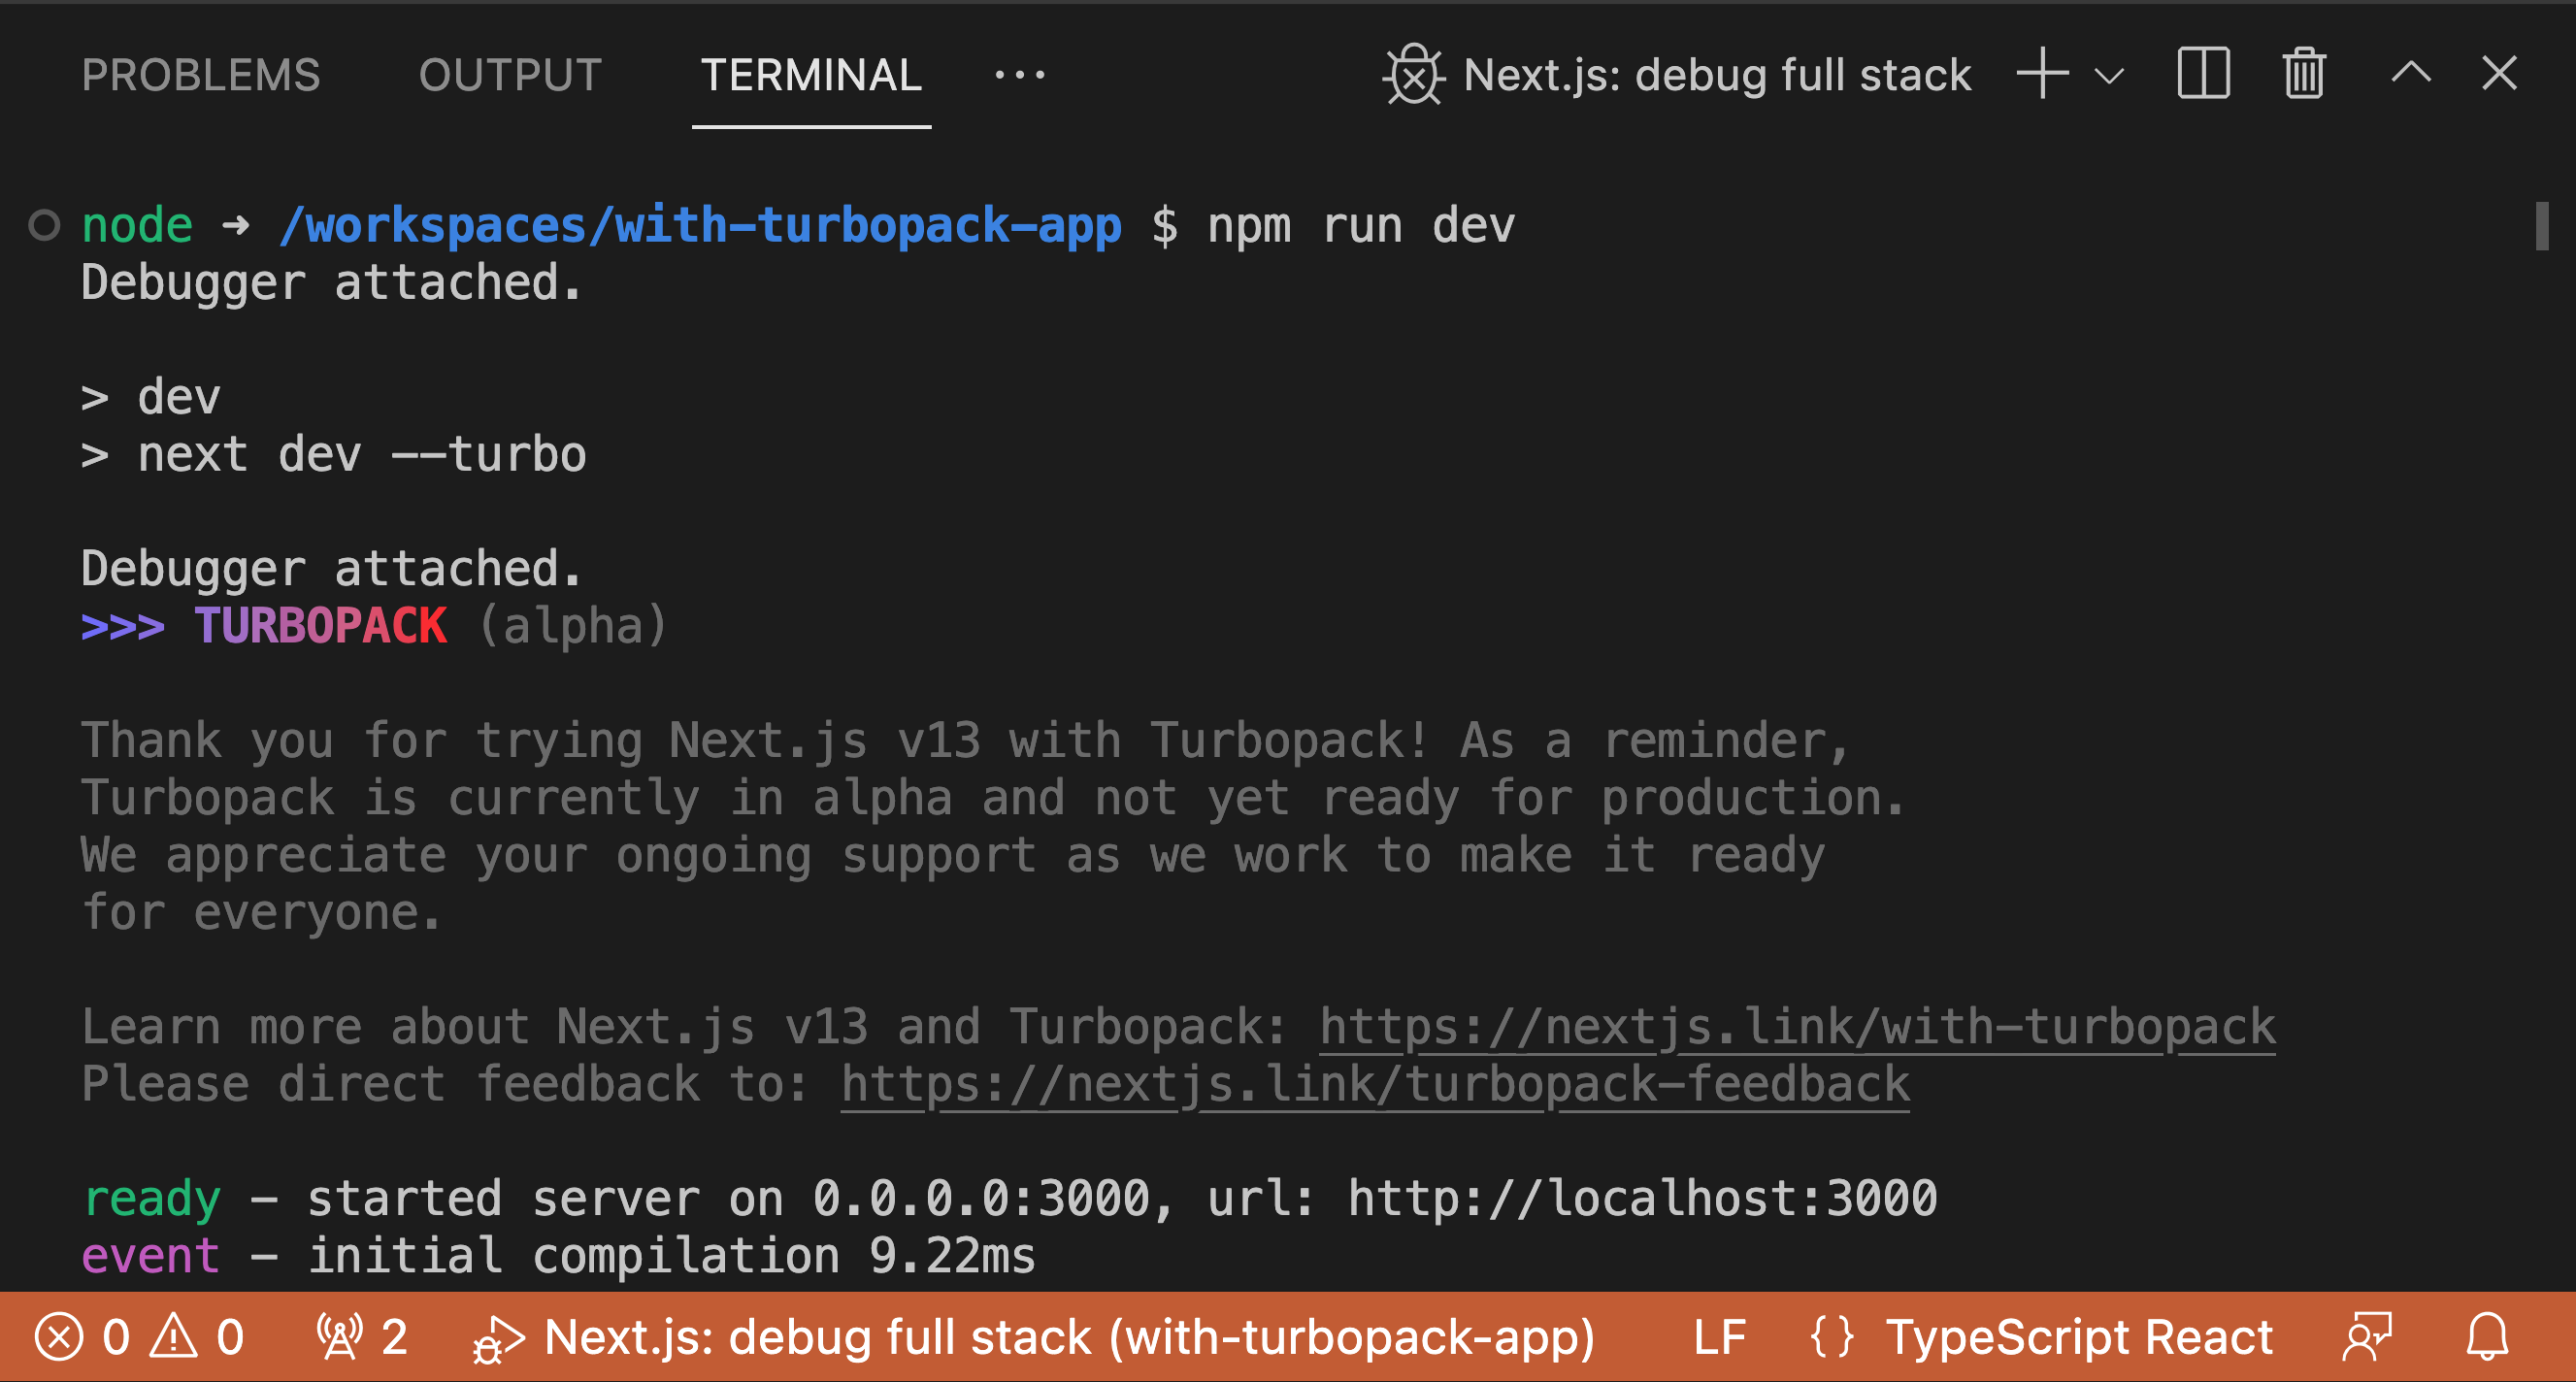Screen dimensions: 2576x1382
Task: Click debug launch status Next.js: debug full stack
Action: click(1034, 1337)
